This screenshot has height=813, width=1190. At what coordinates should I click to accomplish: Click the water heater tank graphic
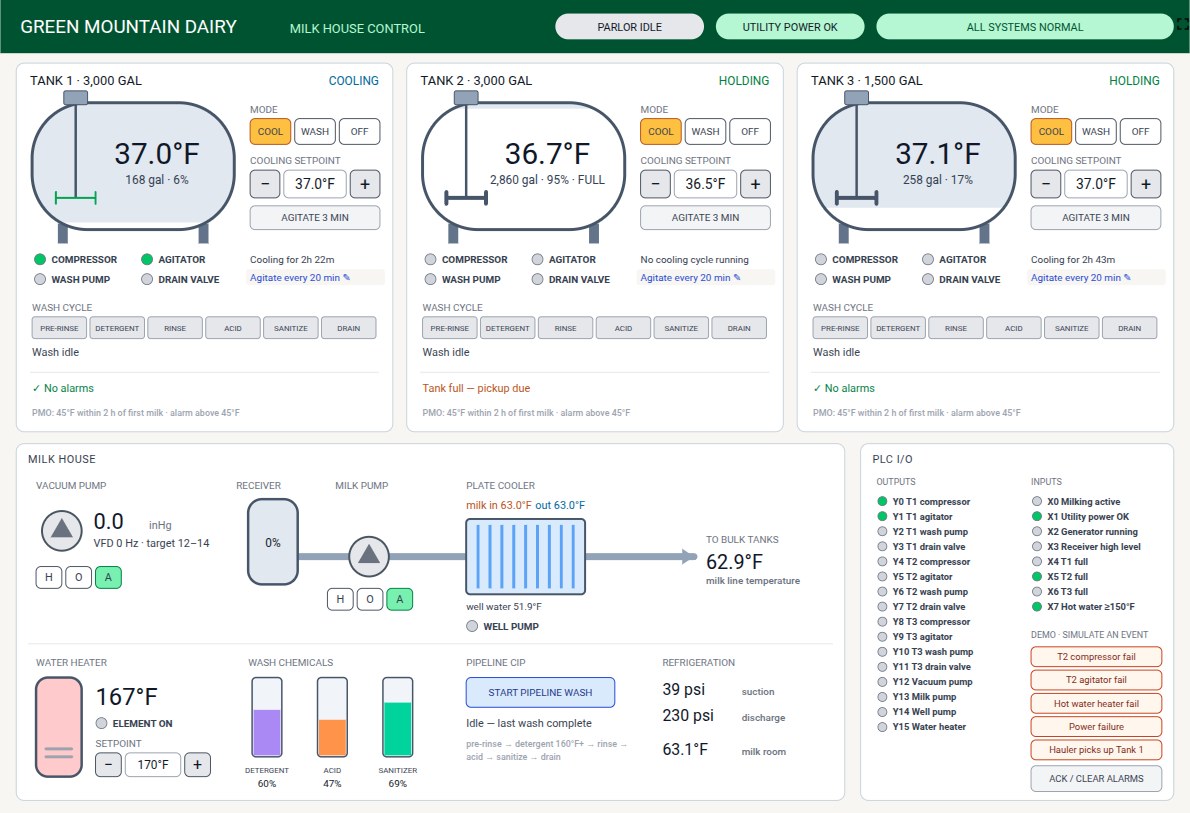tap(58, 727)
